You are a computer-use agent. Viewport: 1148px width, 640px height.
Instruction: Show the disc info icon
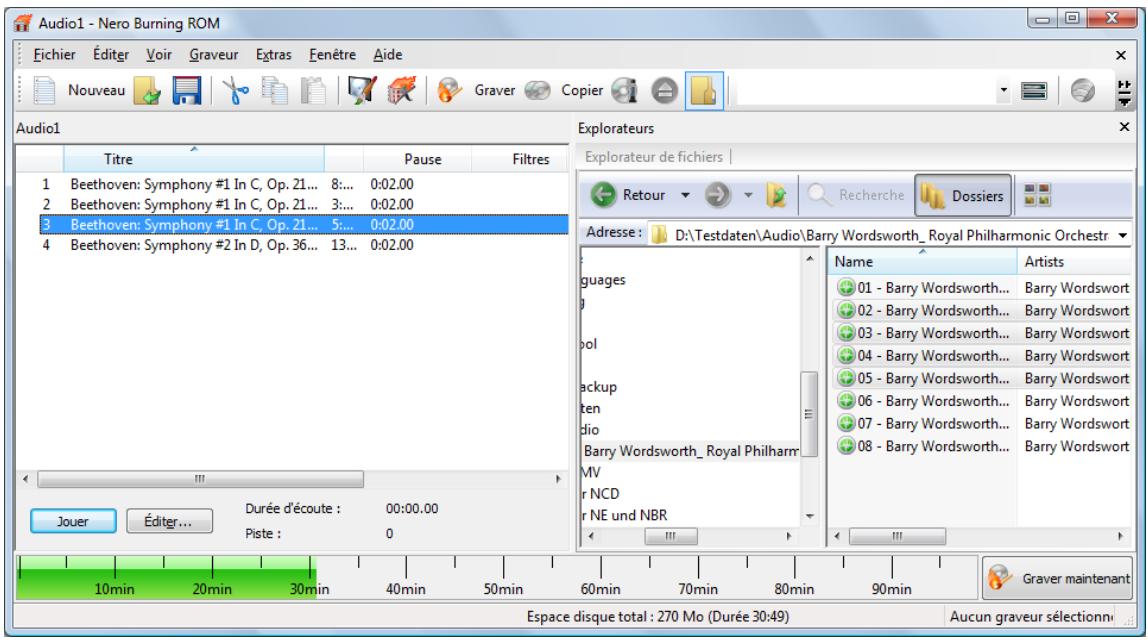[x=625, y=91]
